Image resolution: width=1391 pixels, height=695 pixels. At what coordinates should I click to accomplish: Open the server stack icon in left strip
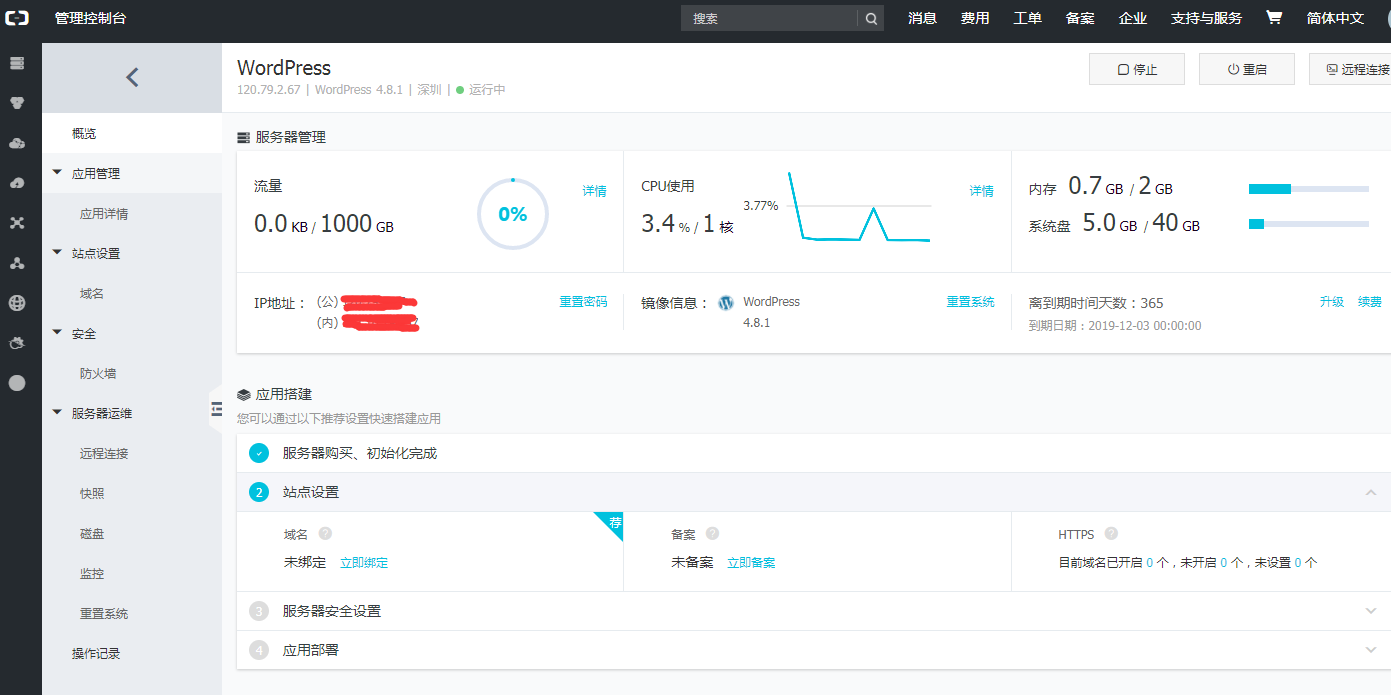17,63
